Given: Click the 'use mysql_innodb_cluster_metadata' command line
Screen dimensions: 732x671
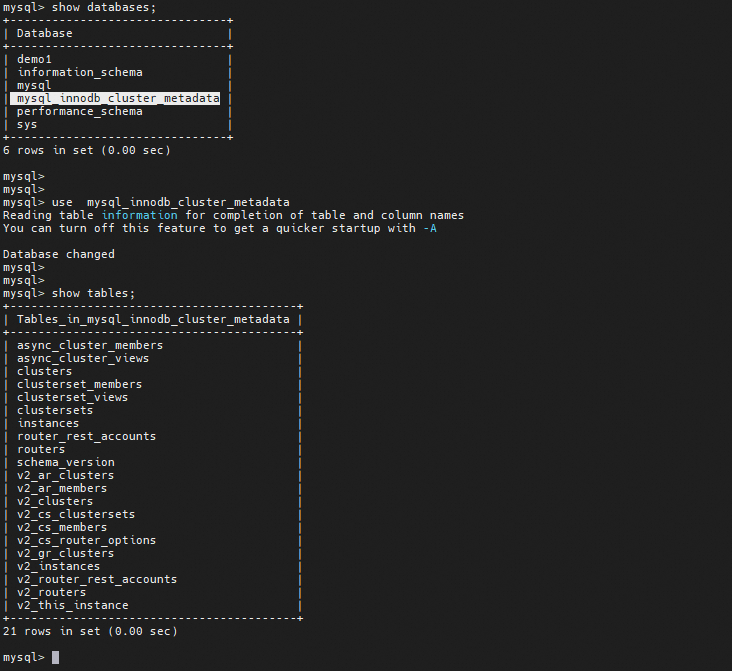Looking at the screenshot, I should [x=170, y=202].
